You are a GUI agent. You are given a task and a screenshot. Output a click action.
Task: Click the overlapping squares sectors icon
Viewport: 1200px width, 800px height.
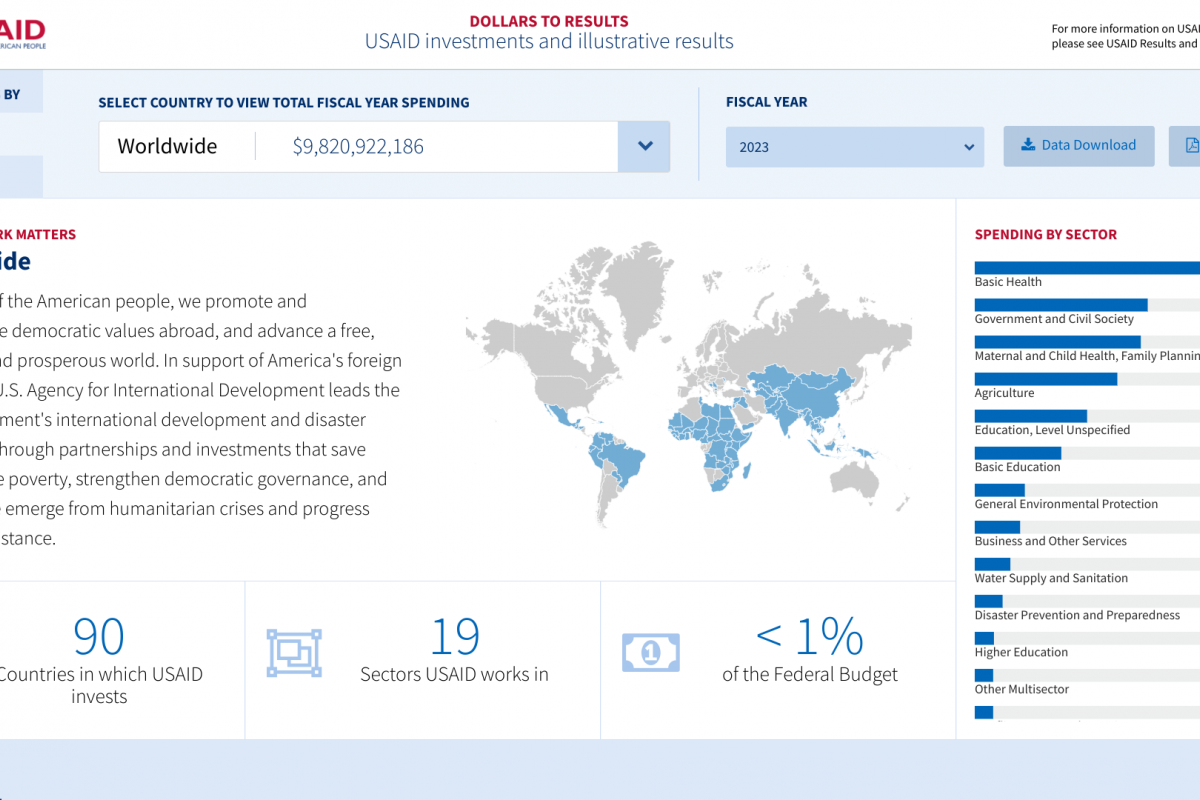click(x=294, y=653)
